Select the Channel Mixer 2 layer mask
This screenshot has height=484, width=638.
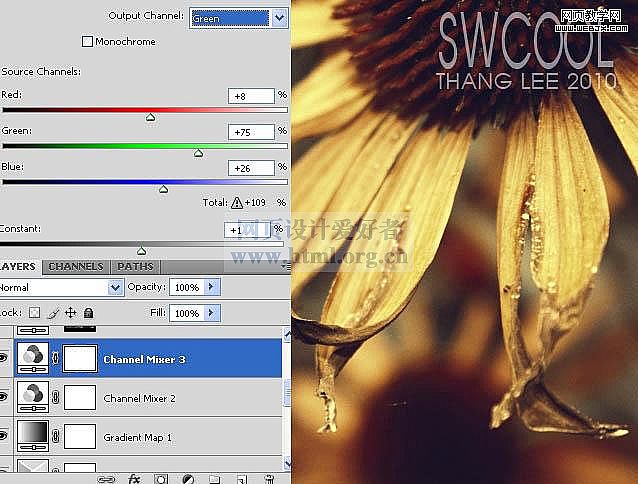(x=80, y=397)
